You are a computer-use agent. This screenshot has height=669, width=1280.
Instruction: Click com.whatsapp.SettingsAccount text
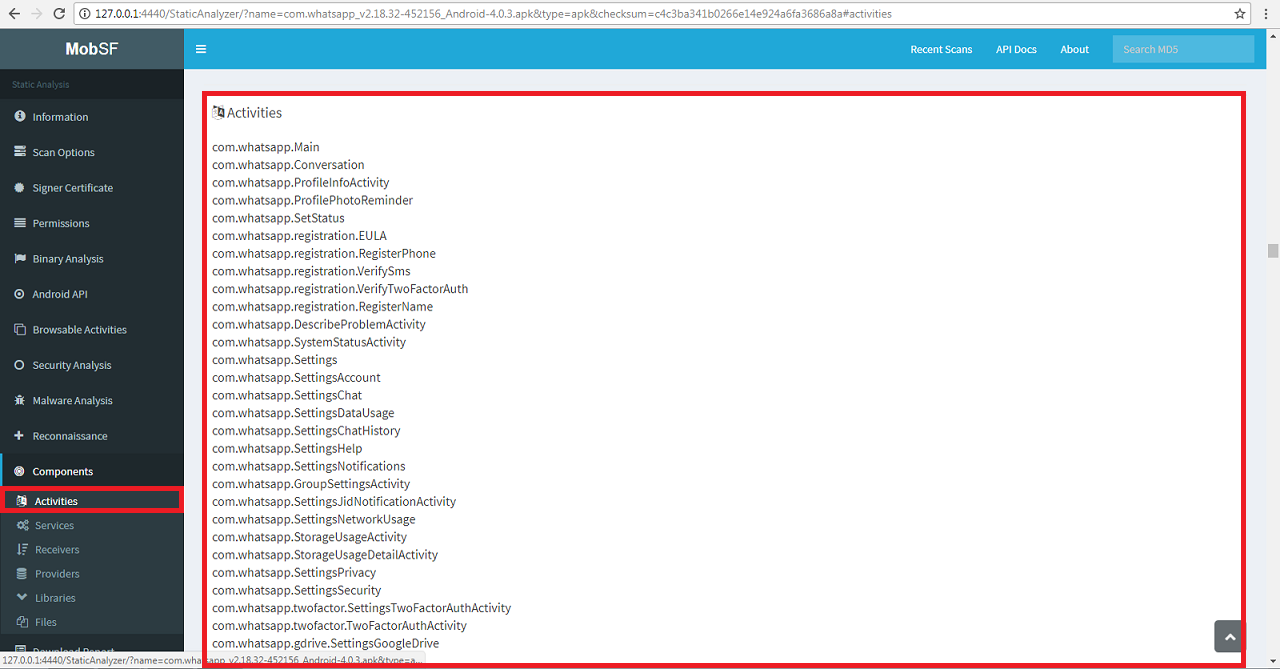pyautogui.click(x=296, y=377)
